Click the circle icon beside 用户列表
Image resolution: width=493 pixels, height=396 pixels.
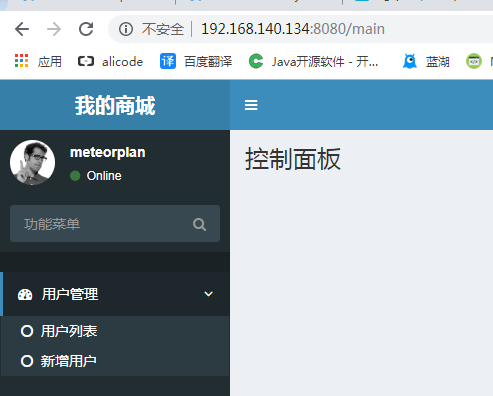pos(27,331)
